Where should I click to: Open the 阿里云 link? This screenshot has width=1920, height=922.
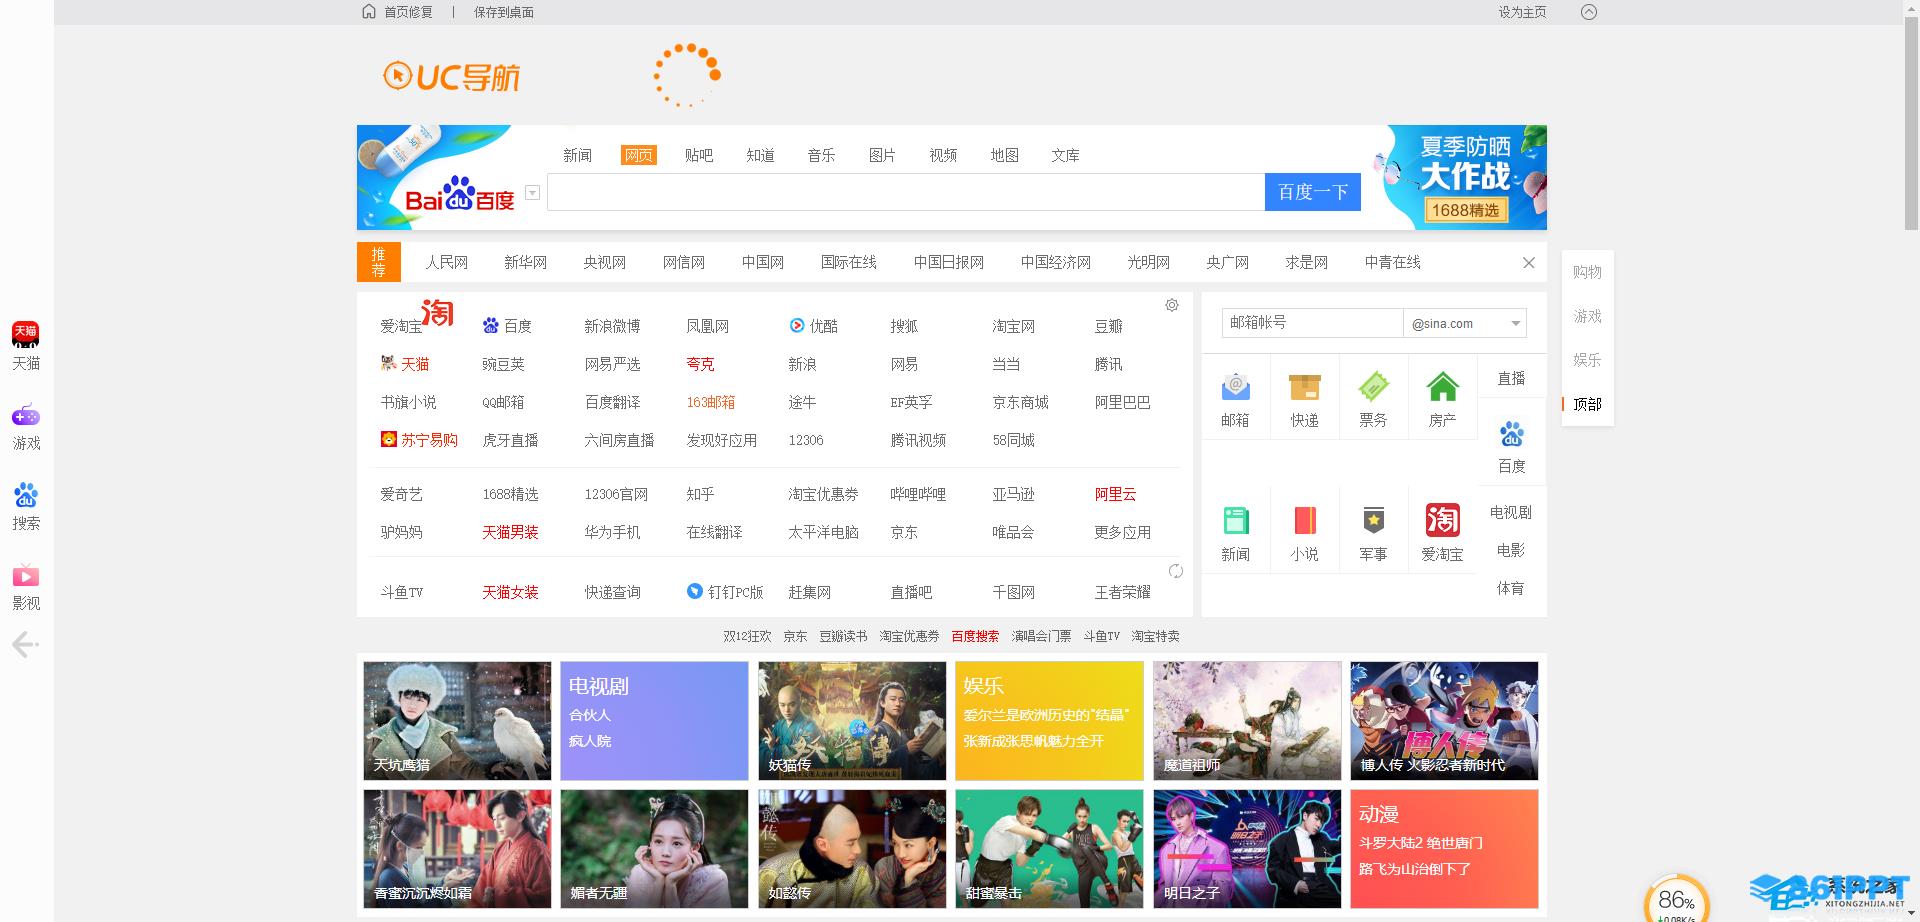pos(1115,494)
